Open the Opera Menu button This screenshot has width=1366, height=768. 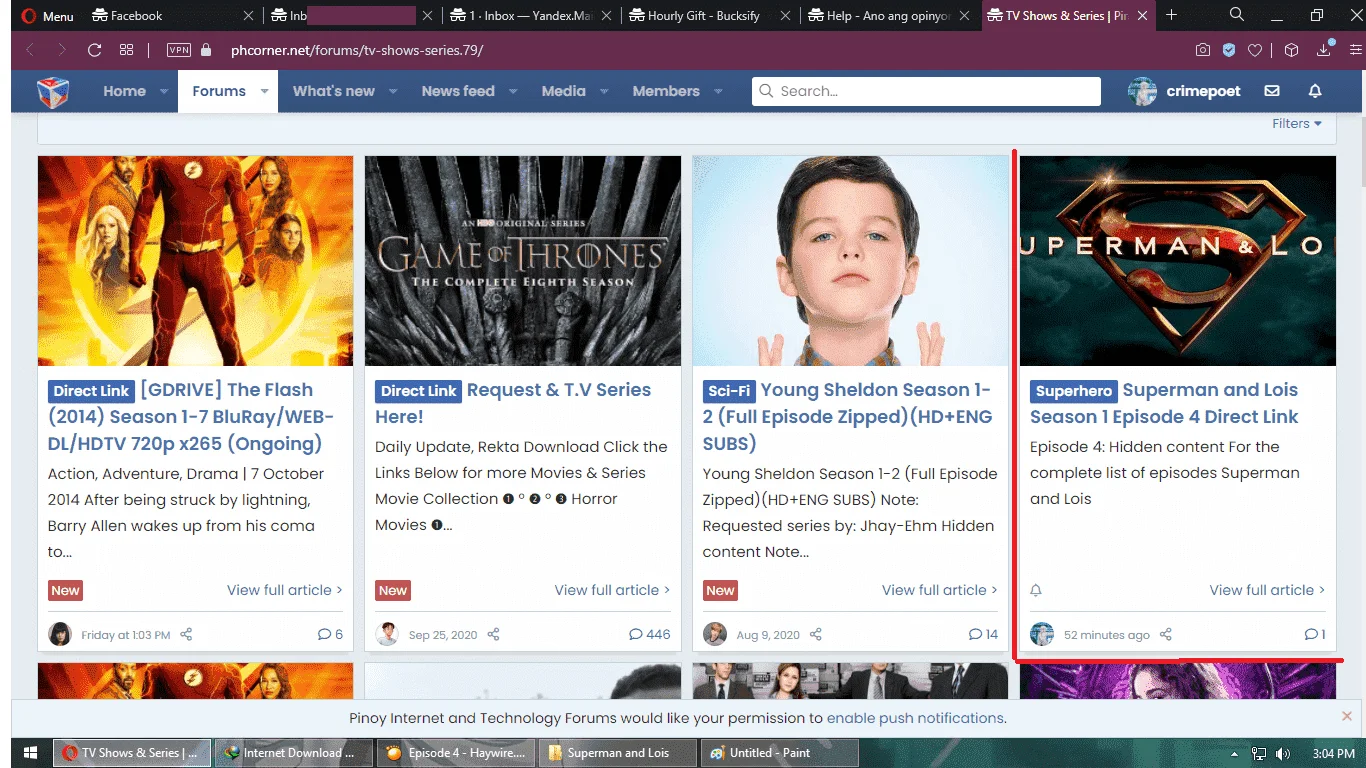(47, 16)
